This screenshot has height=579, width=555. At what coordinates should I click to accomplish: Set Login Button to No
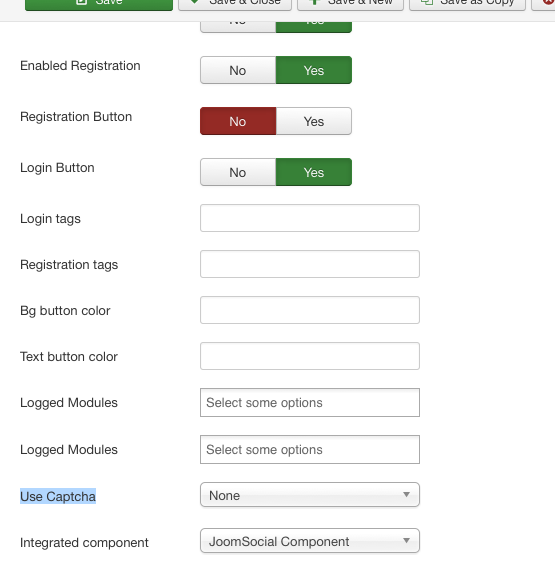click(238, 172)
